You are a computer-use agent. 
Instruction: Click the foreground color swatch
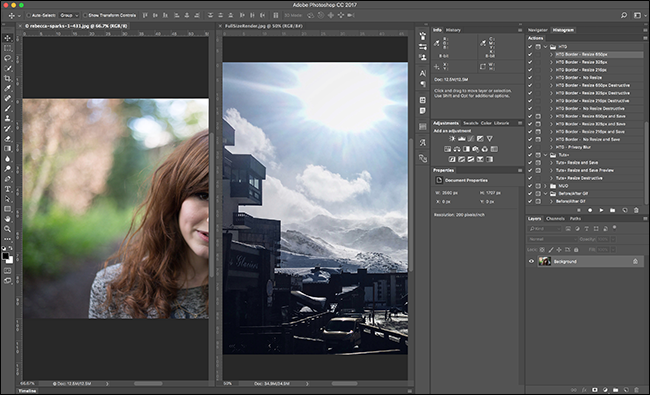coord(5,256)
